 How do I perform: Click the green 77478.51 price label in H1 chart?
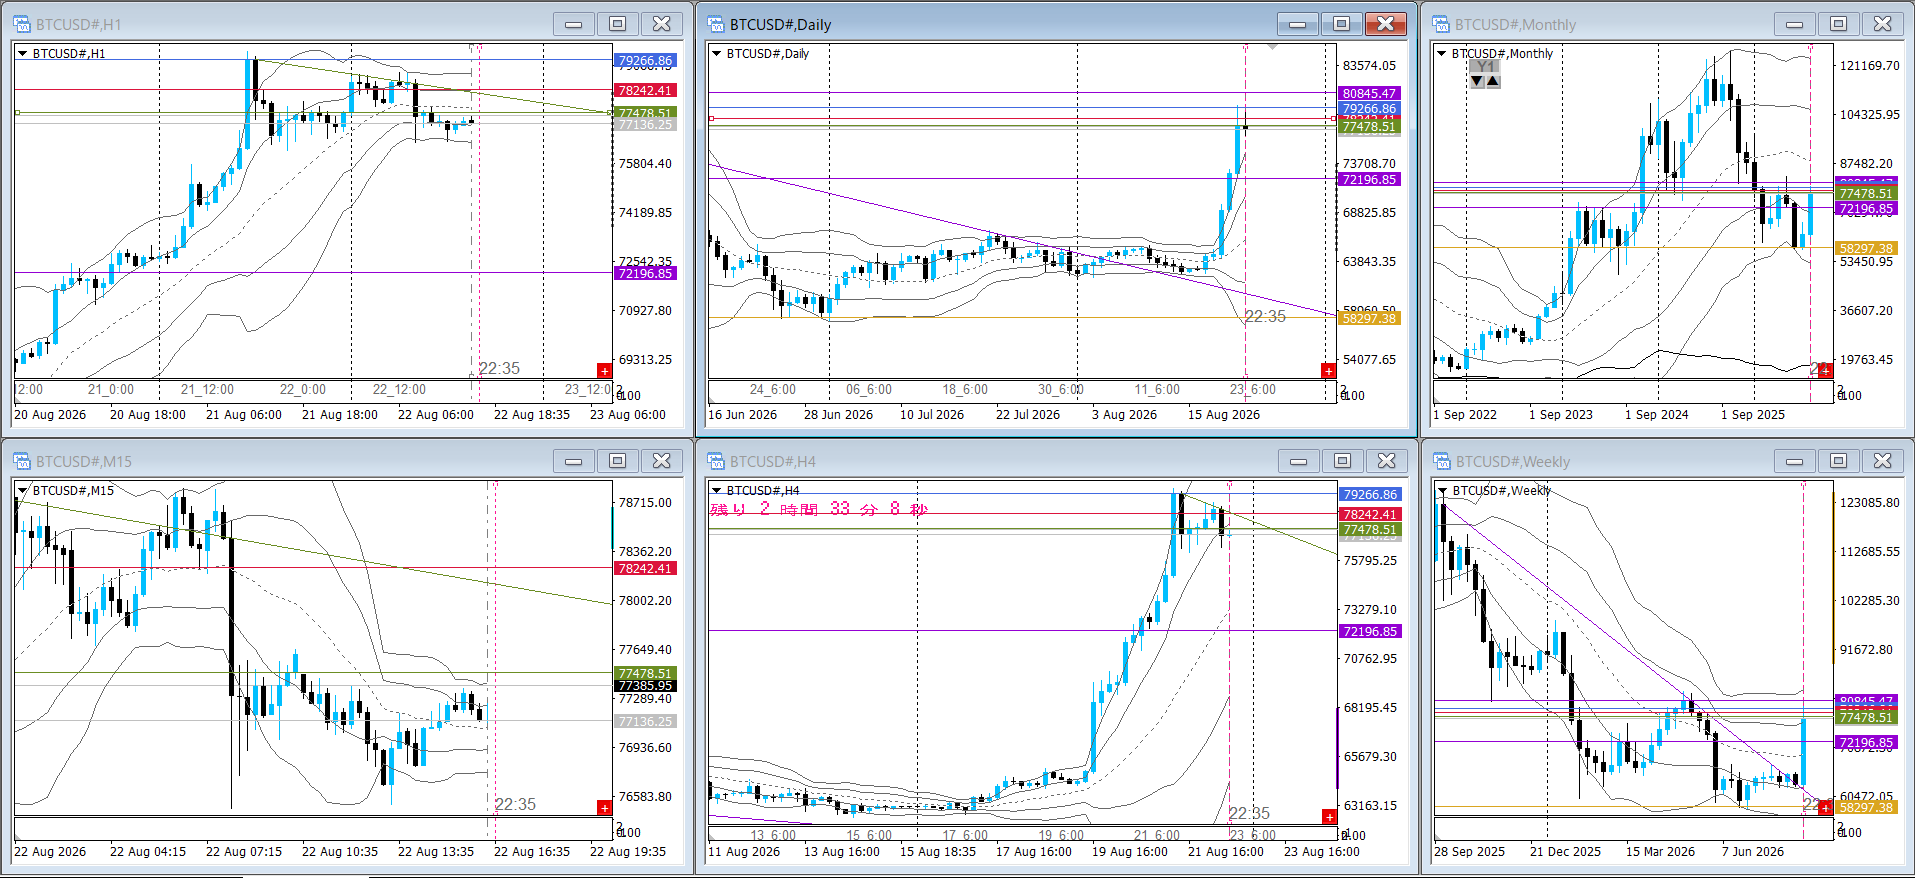[x=645, y=113]
